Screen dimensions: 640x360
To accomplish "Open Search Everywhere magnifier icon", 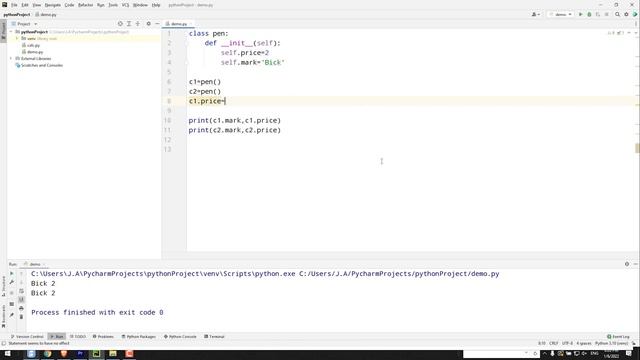I will (618, 14).
